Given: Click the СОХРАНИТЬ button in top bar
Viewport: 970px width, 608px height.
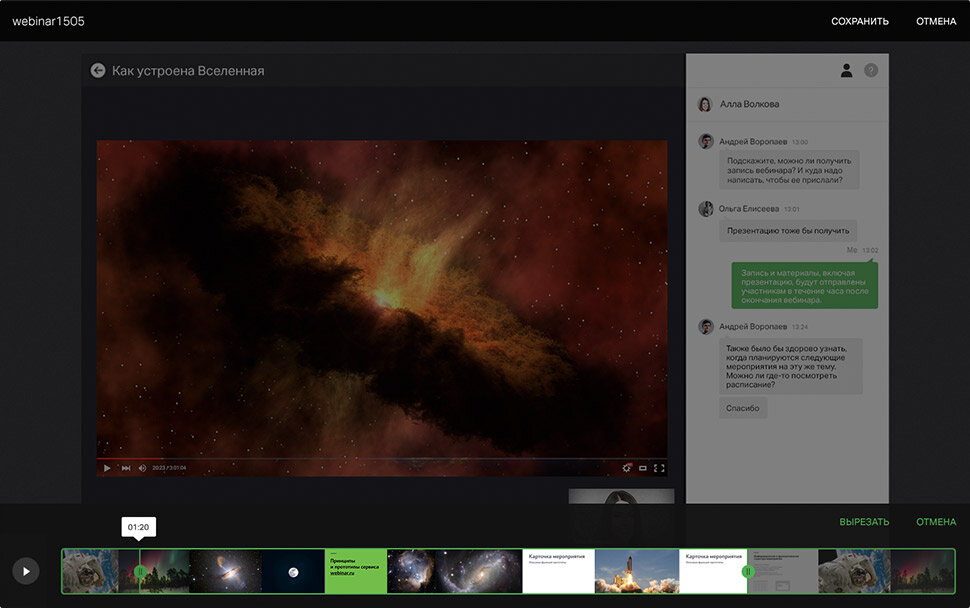Looking at the screenshot, I should point(859,21).
